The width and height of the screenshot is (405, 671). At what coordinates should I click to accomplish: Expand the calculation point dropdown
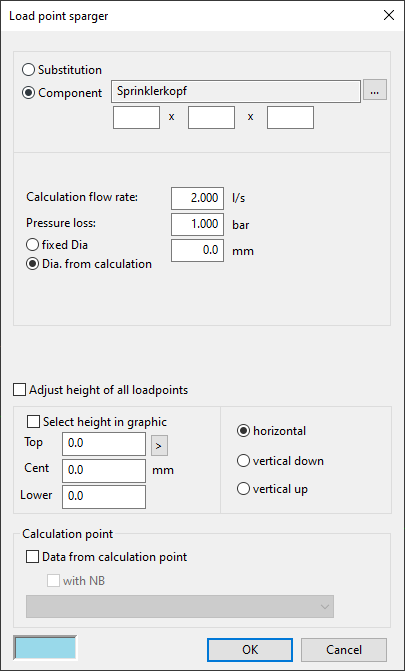tap(180, 606)
